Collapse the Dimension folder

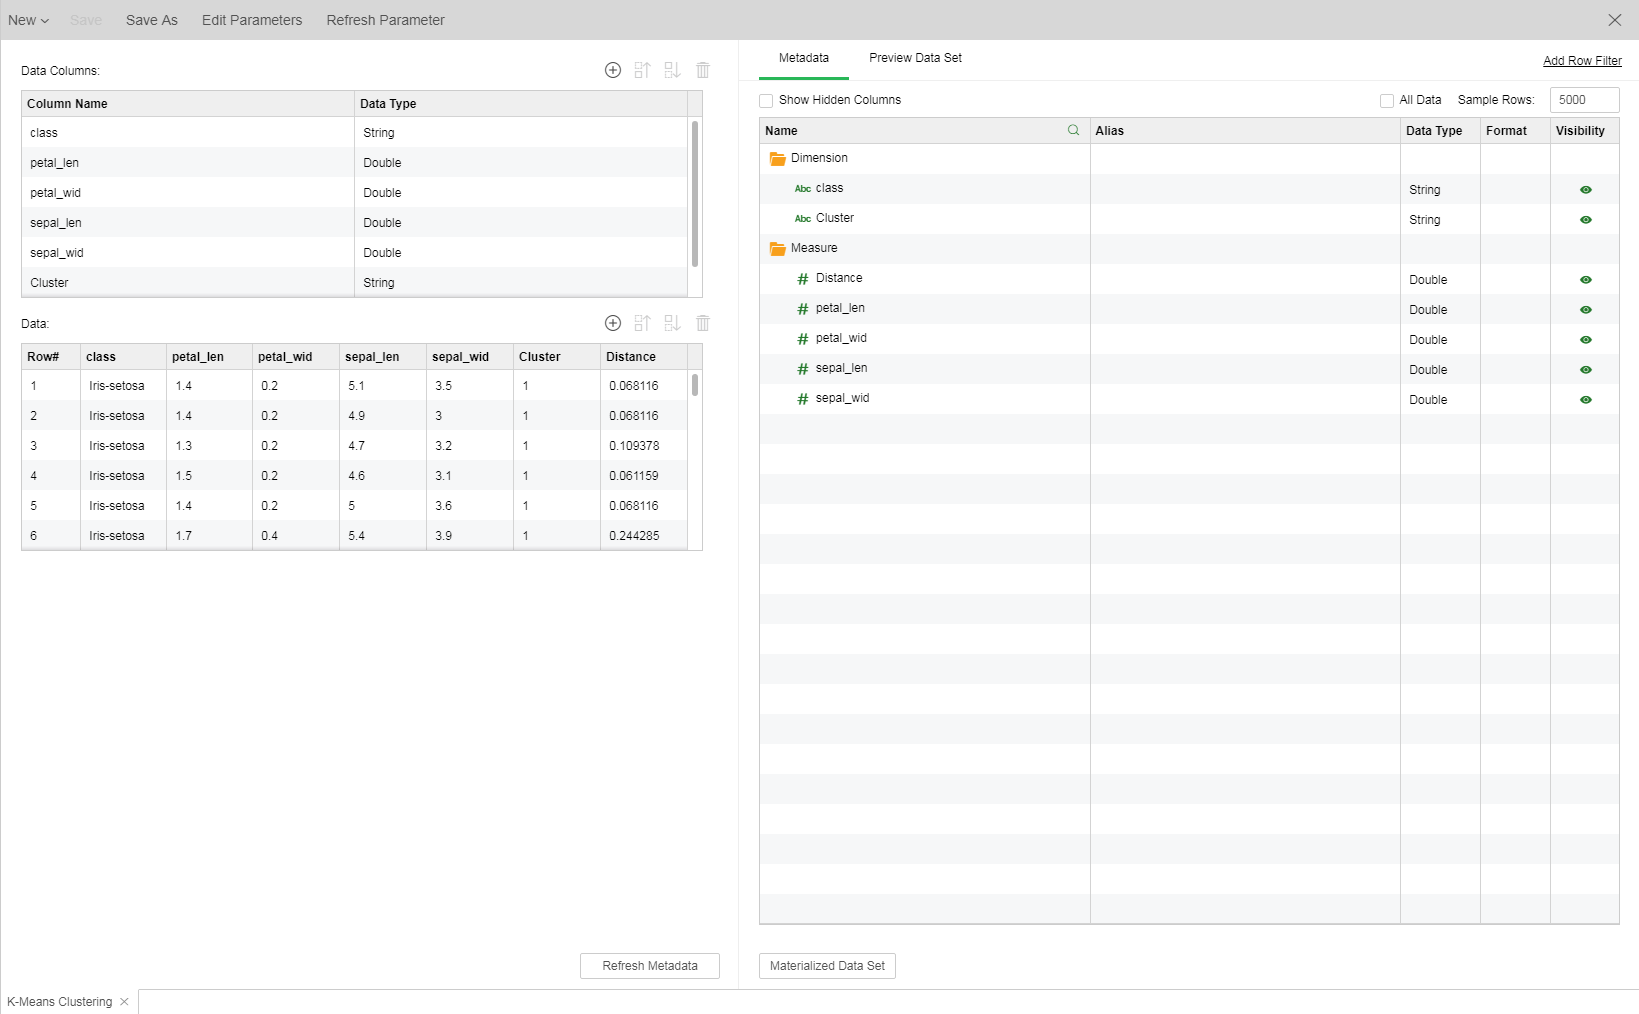[777, 158]
